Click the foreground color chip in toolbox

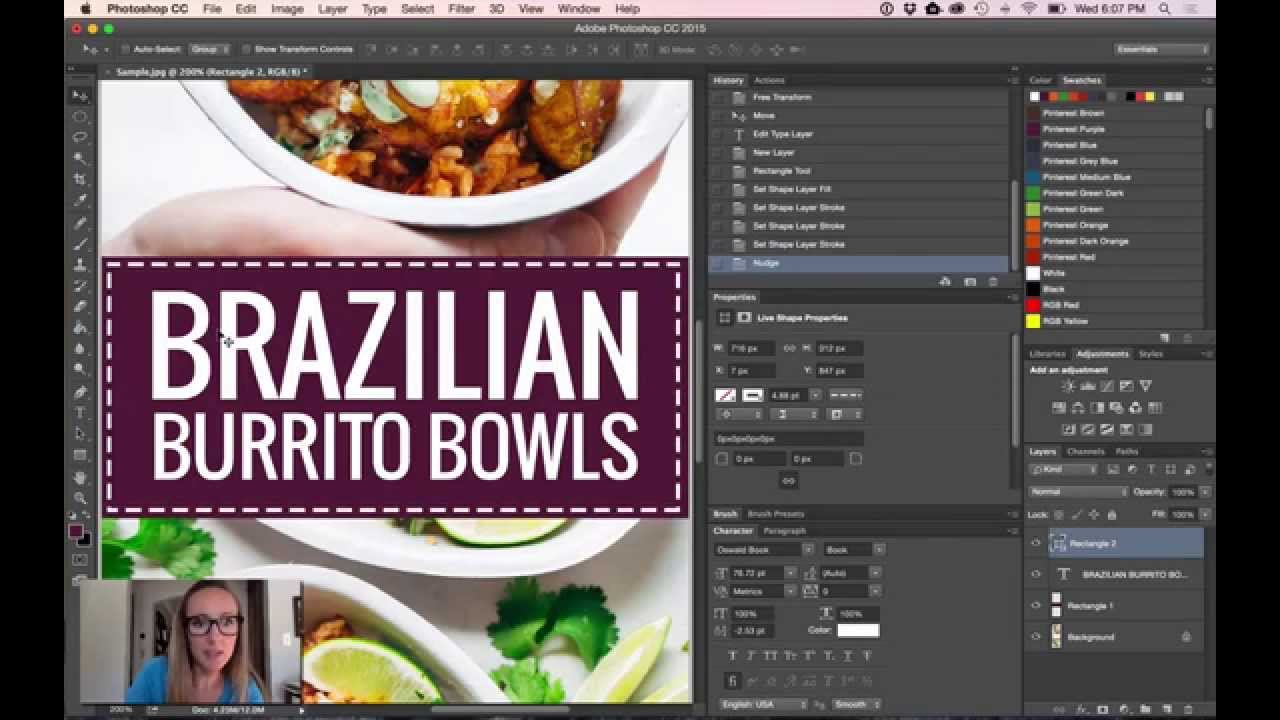tap(76, 531)
